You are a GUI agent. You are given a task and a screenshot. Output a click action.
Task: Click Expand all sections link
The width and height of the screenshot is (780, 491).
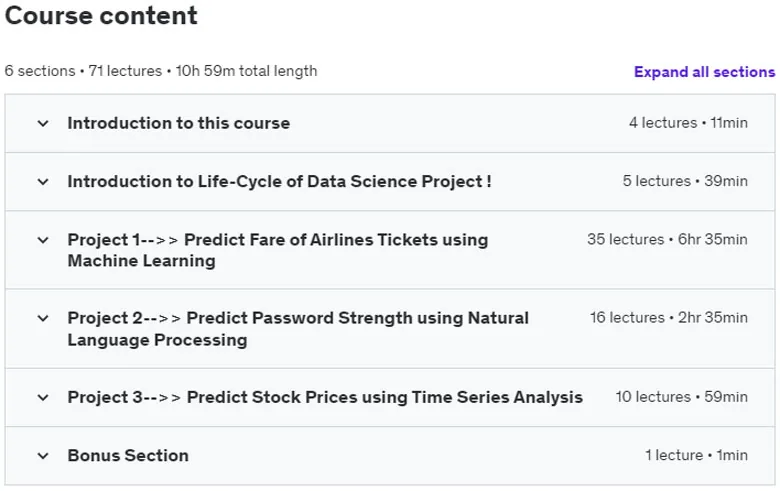(704, 72)
